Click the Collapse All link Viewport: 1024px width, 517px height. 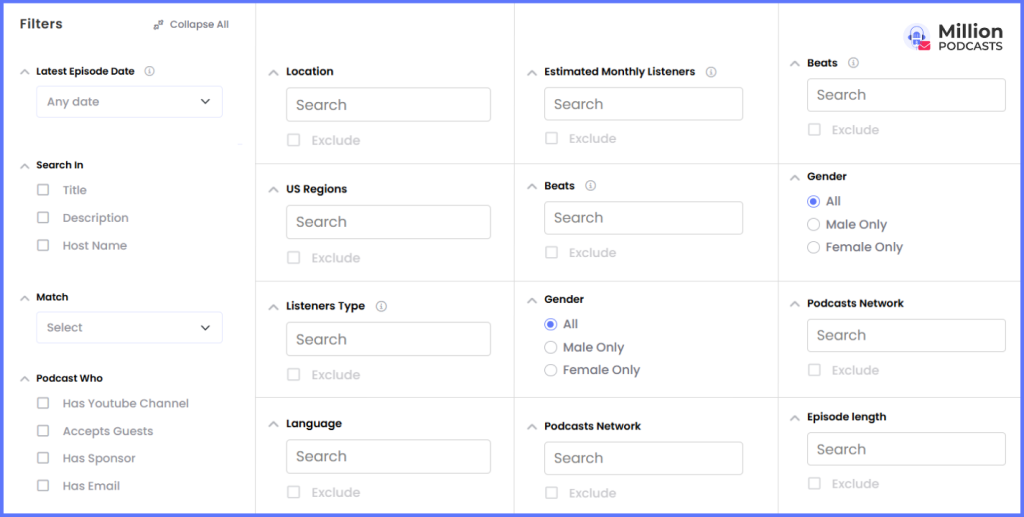(199, 25)
